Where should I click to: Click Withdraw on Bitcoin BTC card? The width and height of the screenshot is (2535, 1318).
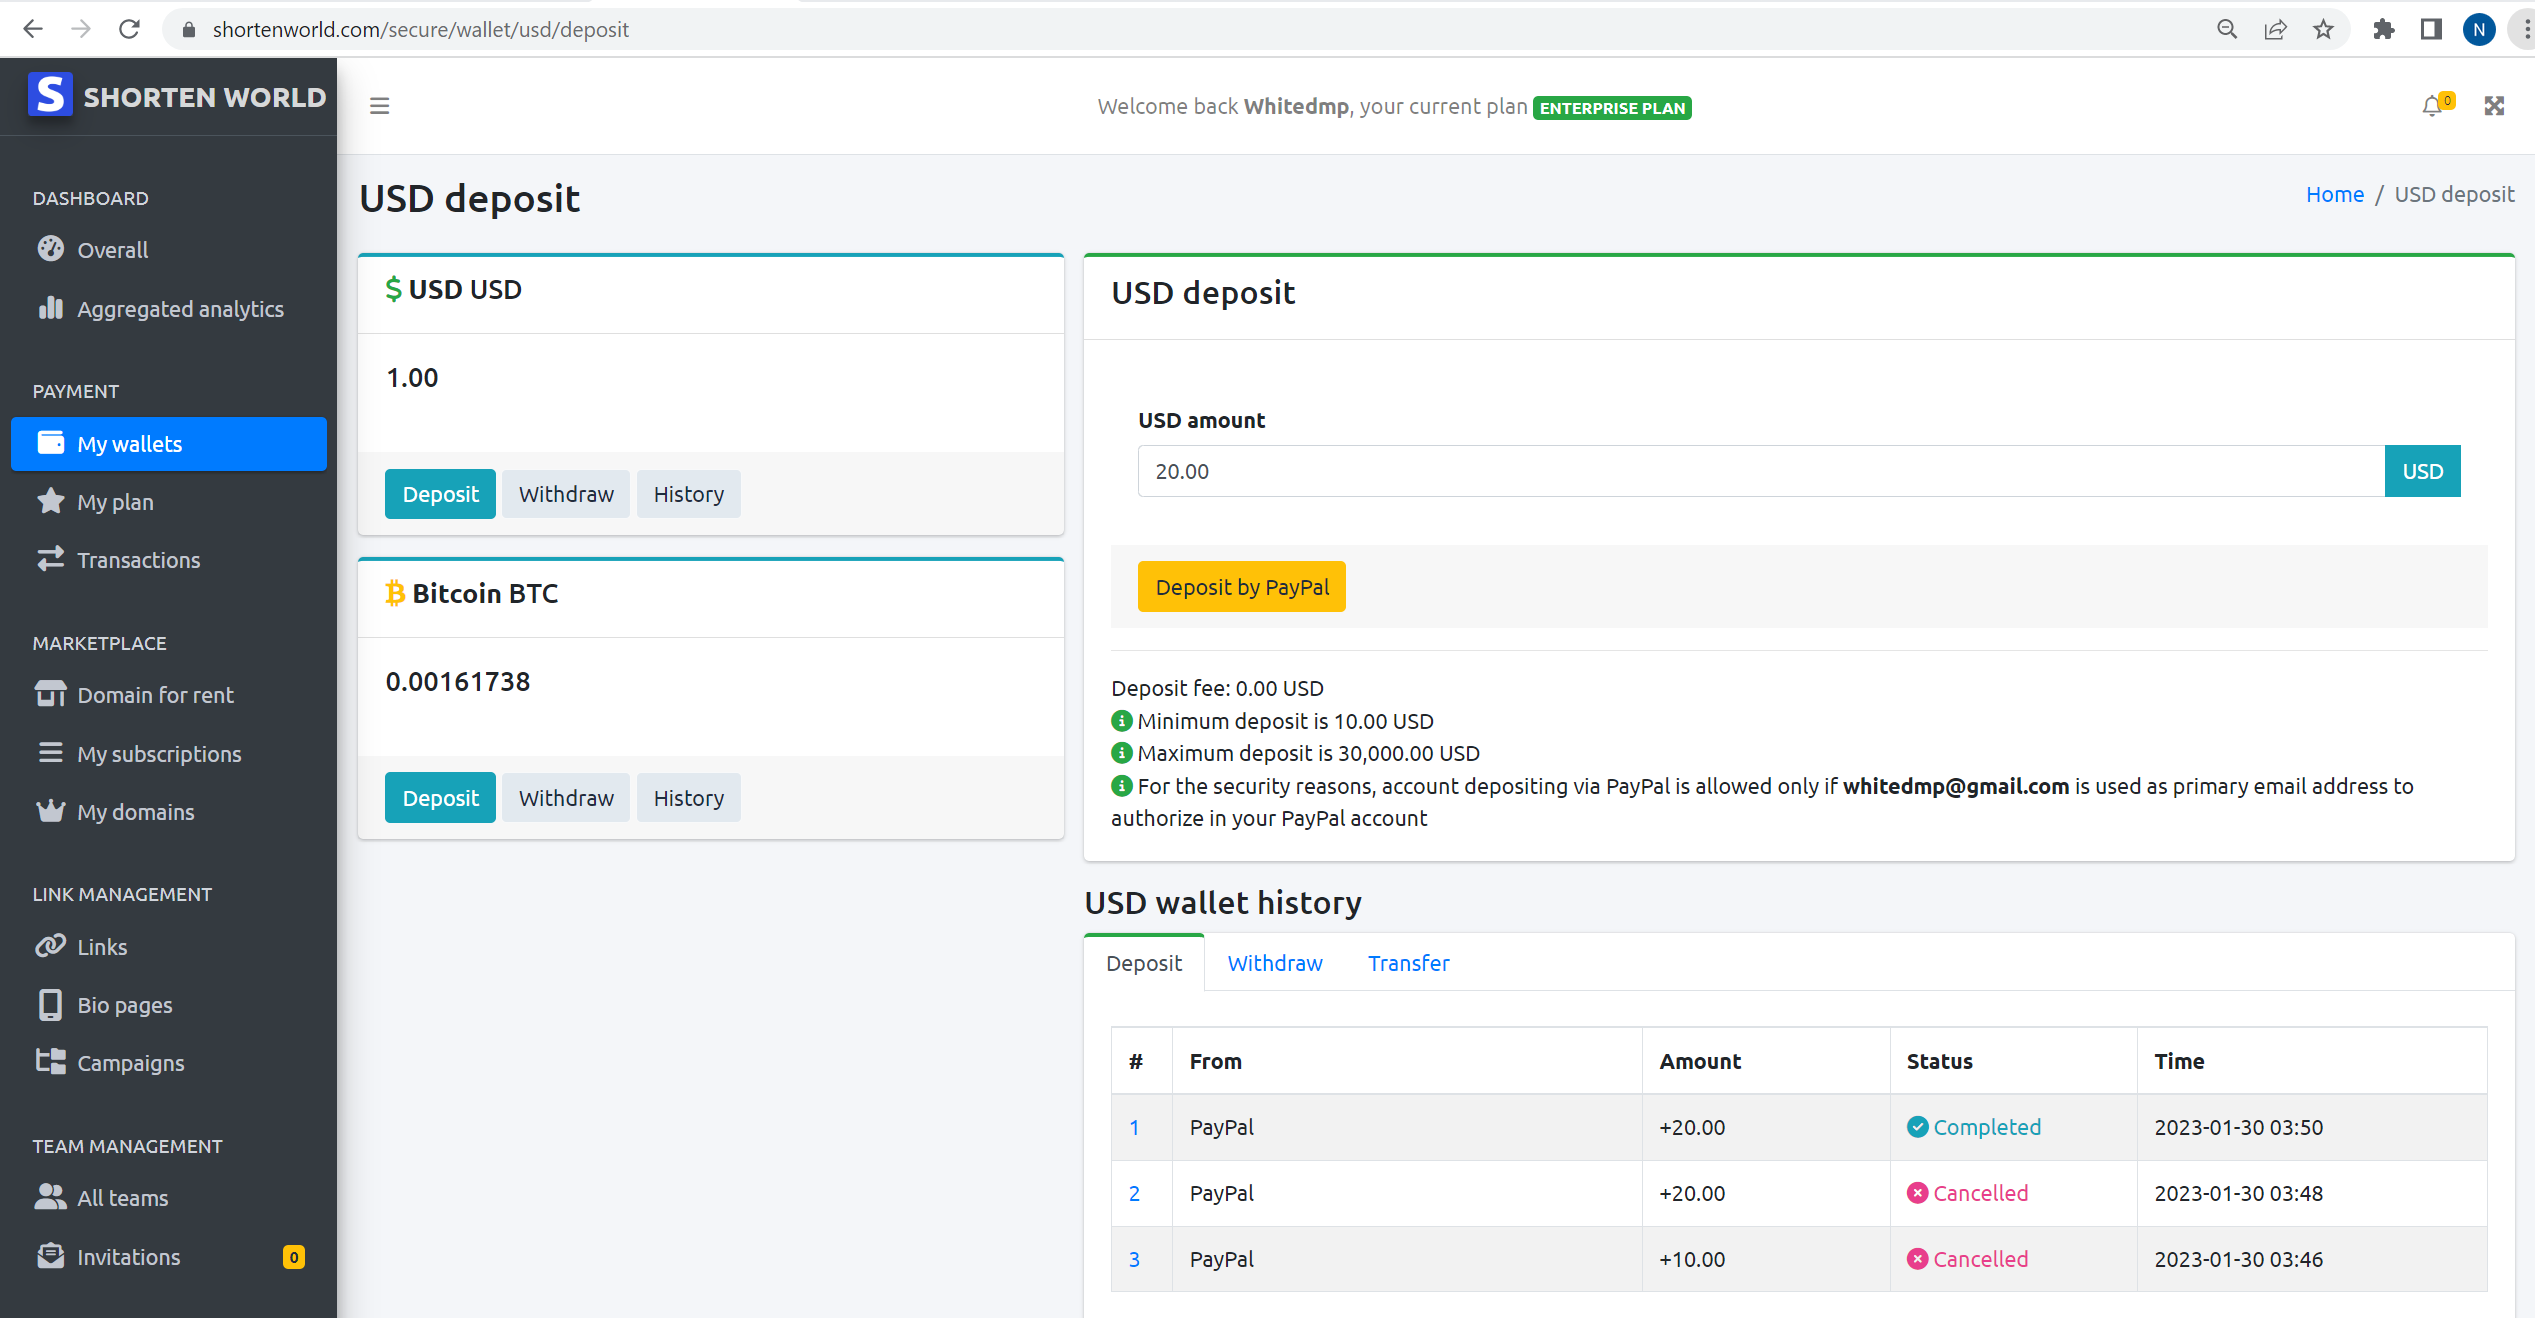click(x=566, y=798)
